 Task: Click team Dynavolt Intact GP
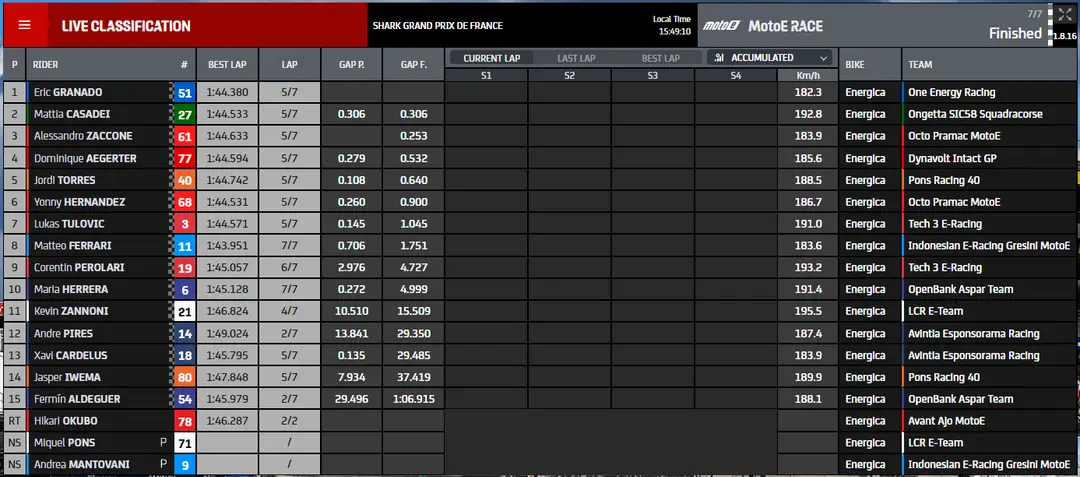point(952,158)
